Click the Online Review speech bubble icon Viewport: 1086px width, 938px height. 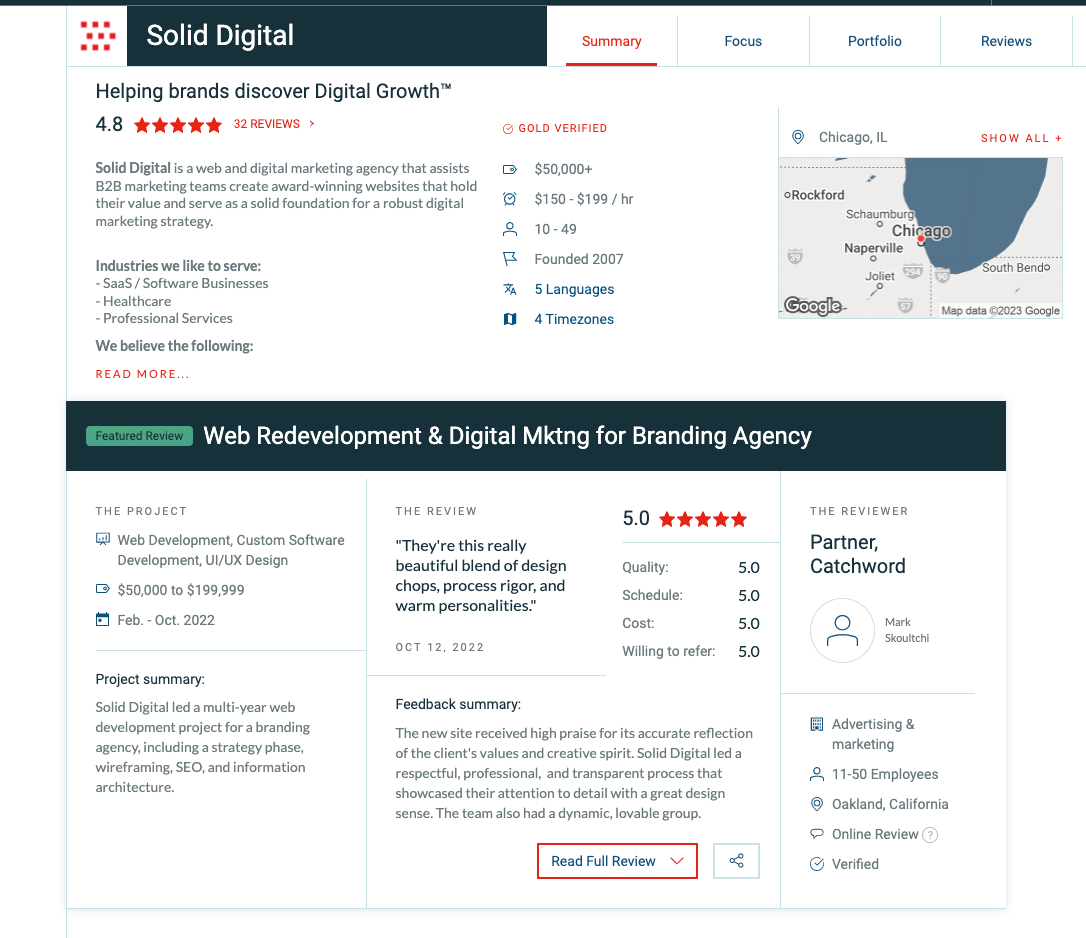pyautogui.click(x=817, y=834)
